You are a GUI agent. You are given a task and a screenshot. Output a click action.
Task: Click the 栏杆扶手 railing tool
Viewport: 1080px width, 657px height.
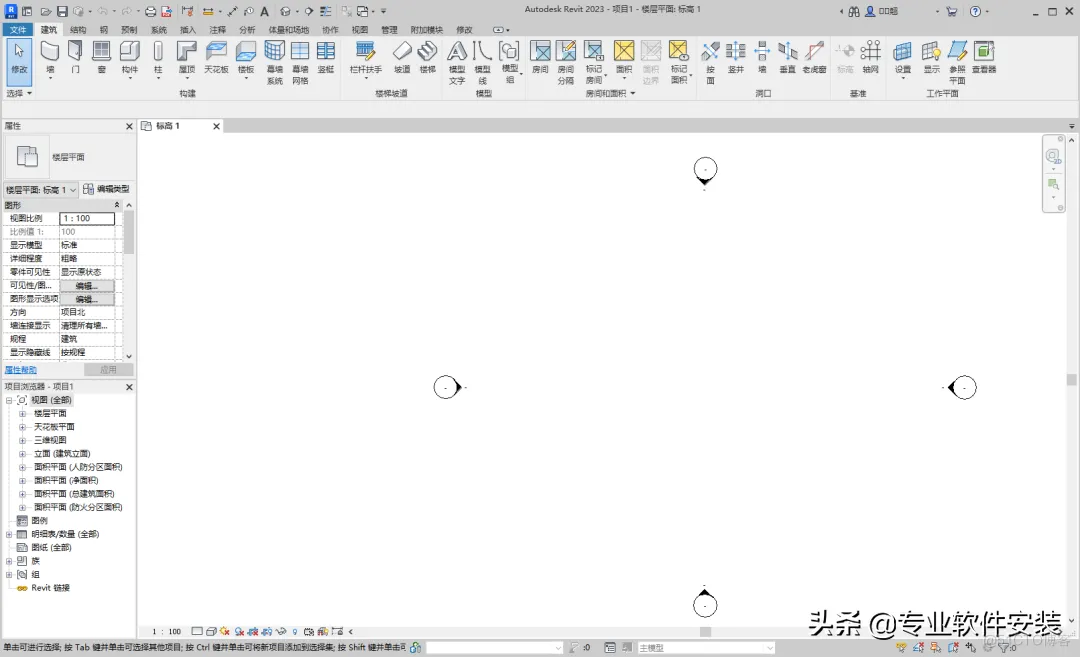click(x=366, y=56)
